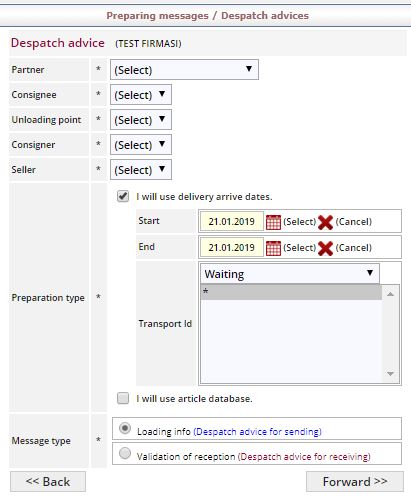This screenshot has width=411, height=500.
Task: Click (Select) link next to Start date
Action: pos(299,222)
